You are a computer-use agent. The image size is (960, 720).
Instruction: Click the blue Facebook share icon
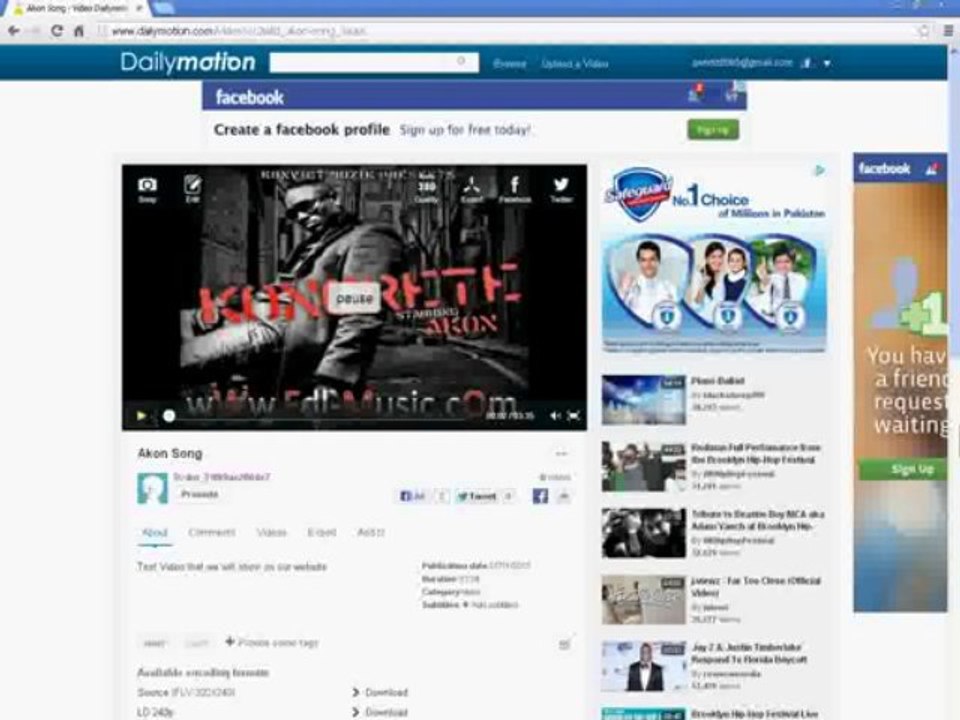tap(540, 496)
